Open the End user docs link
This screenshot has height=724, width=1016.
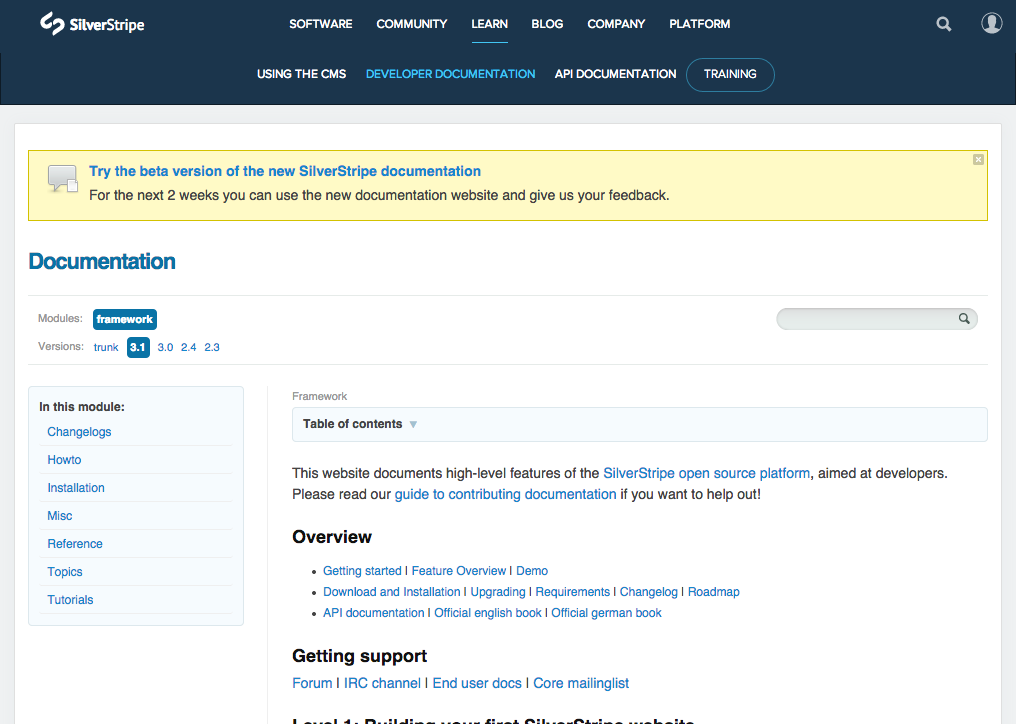pyautogui.click(x=477, y=683)
